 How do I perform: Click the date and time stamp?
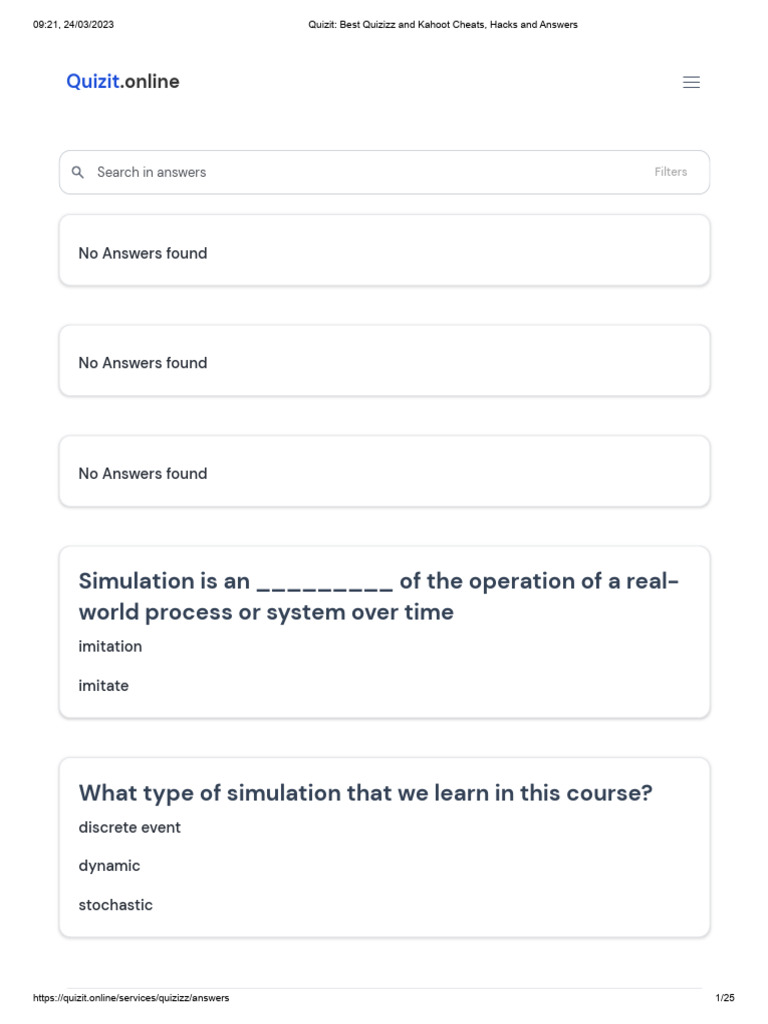coord(73,24)
